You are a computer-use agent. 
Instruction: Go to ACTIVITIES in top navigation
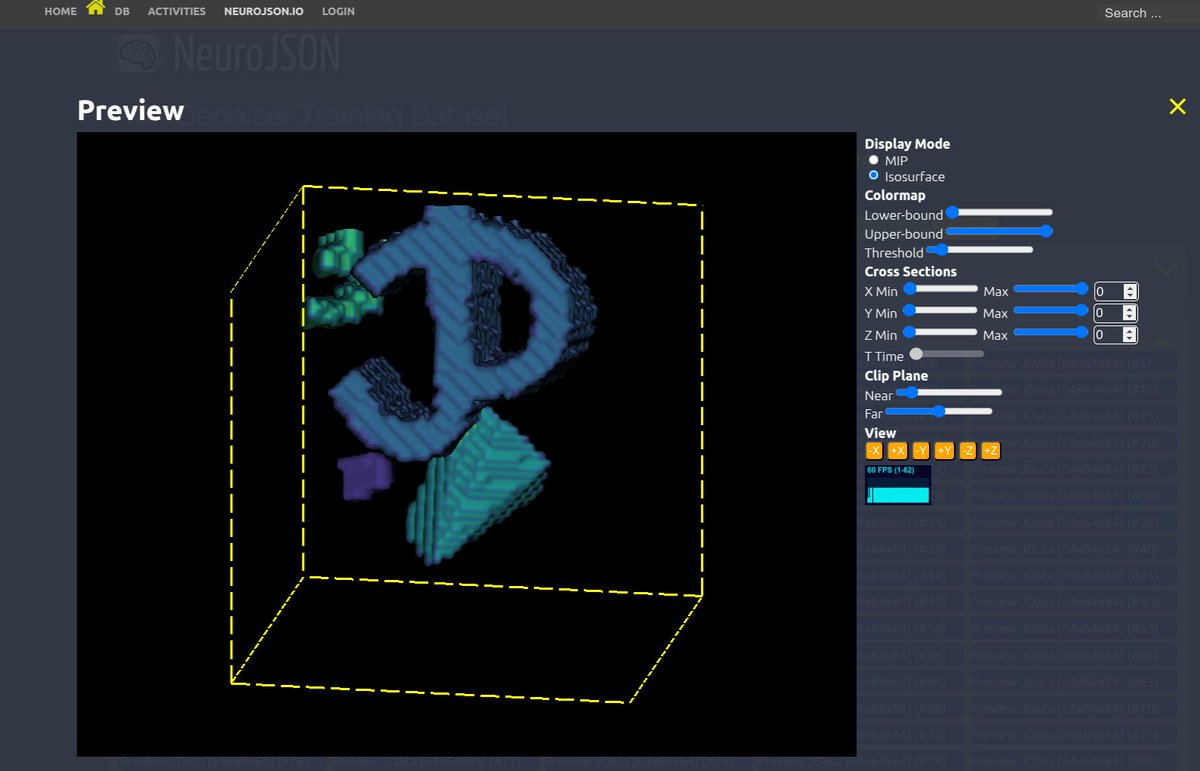tap(176, 12)
